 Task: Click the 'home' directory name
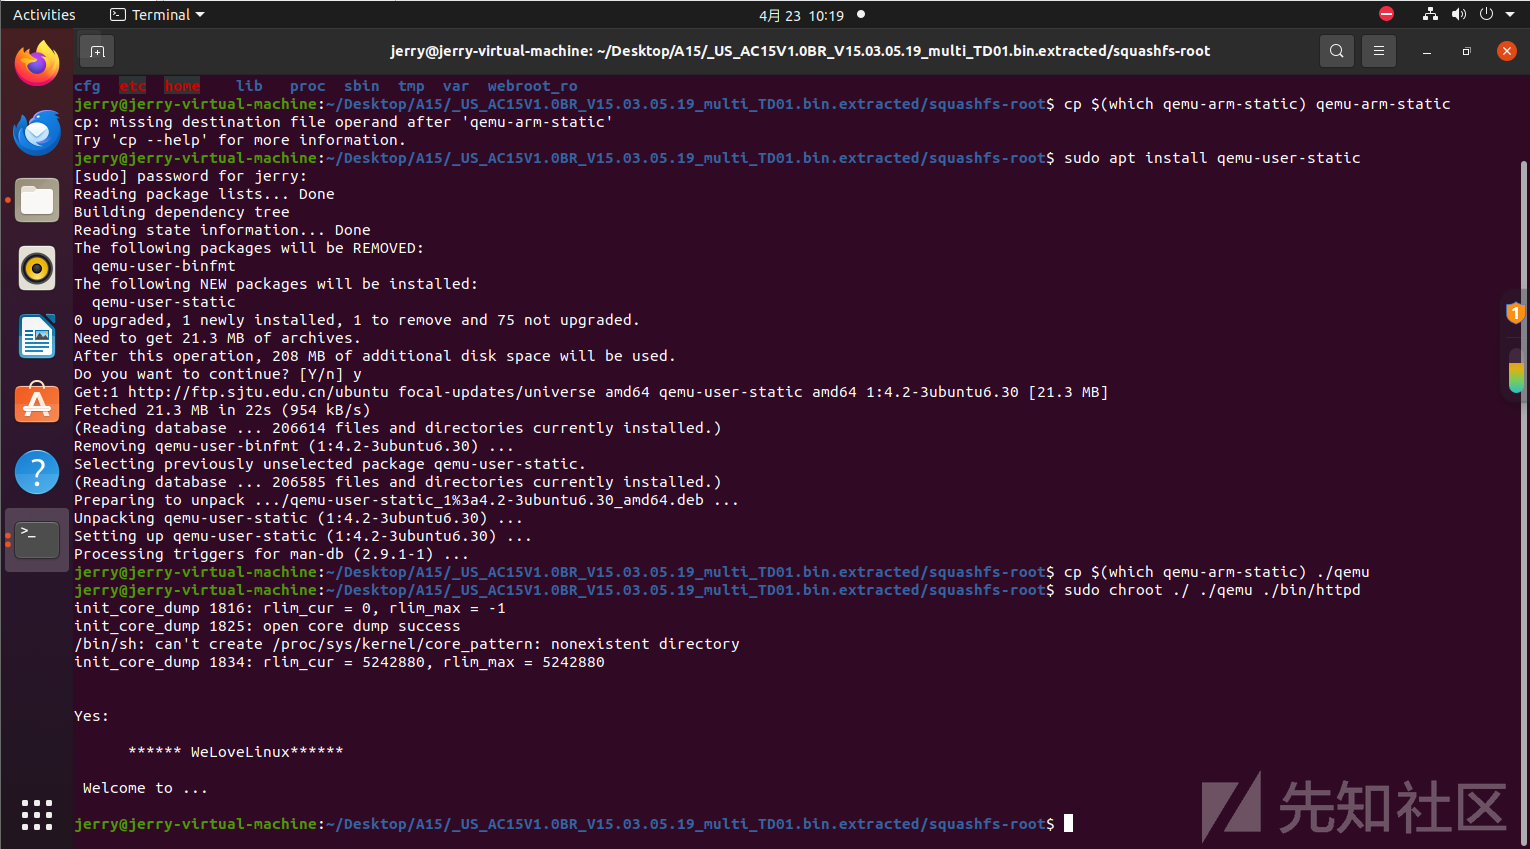(182, 86)
